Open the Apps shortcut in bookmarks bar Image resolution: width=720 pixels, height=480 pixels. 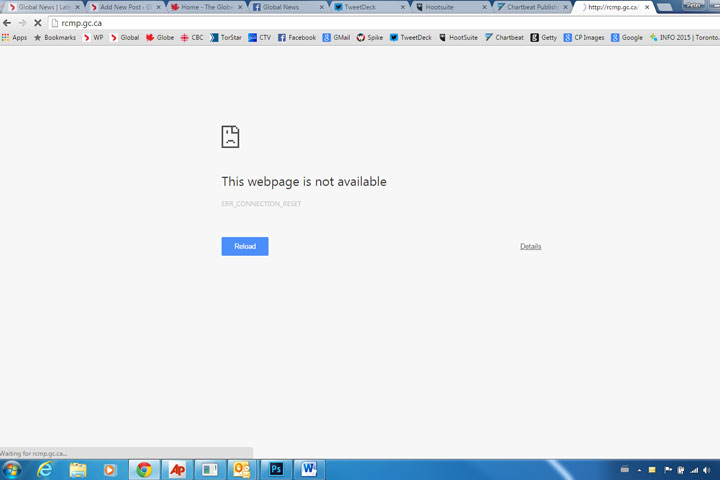point(14,37)
